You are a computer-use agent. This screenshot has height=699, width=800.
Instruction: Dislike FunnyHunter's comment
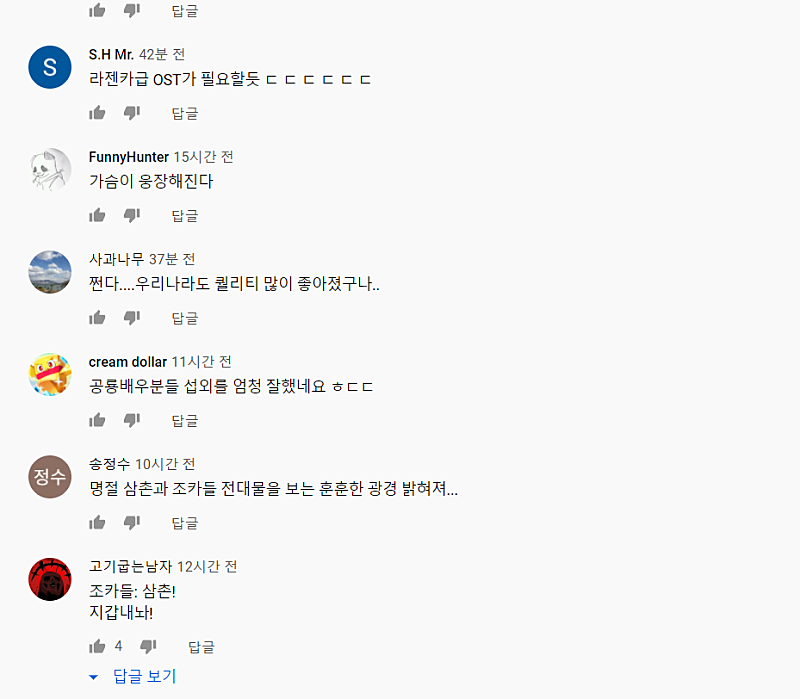pos(131,215)
